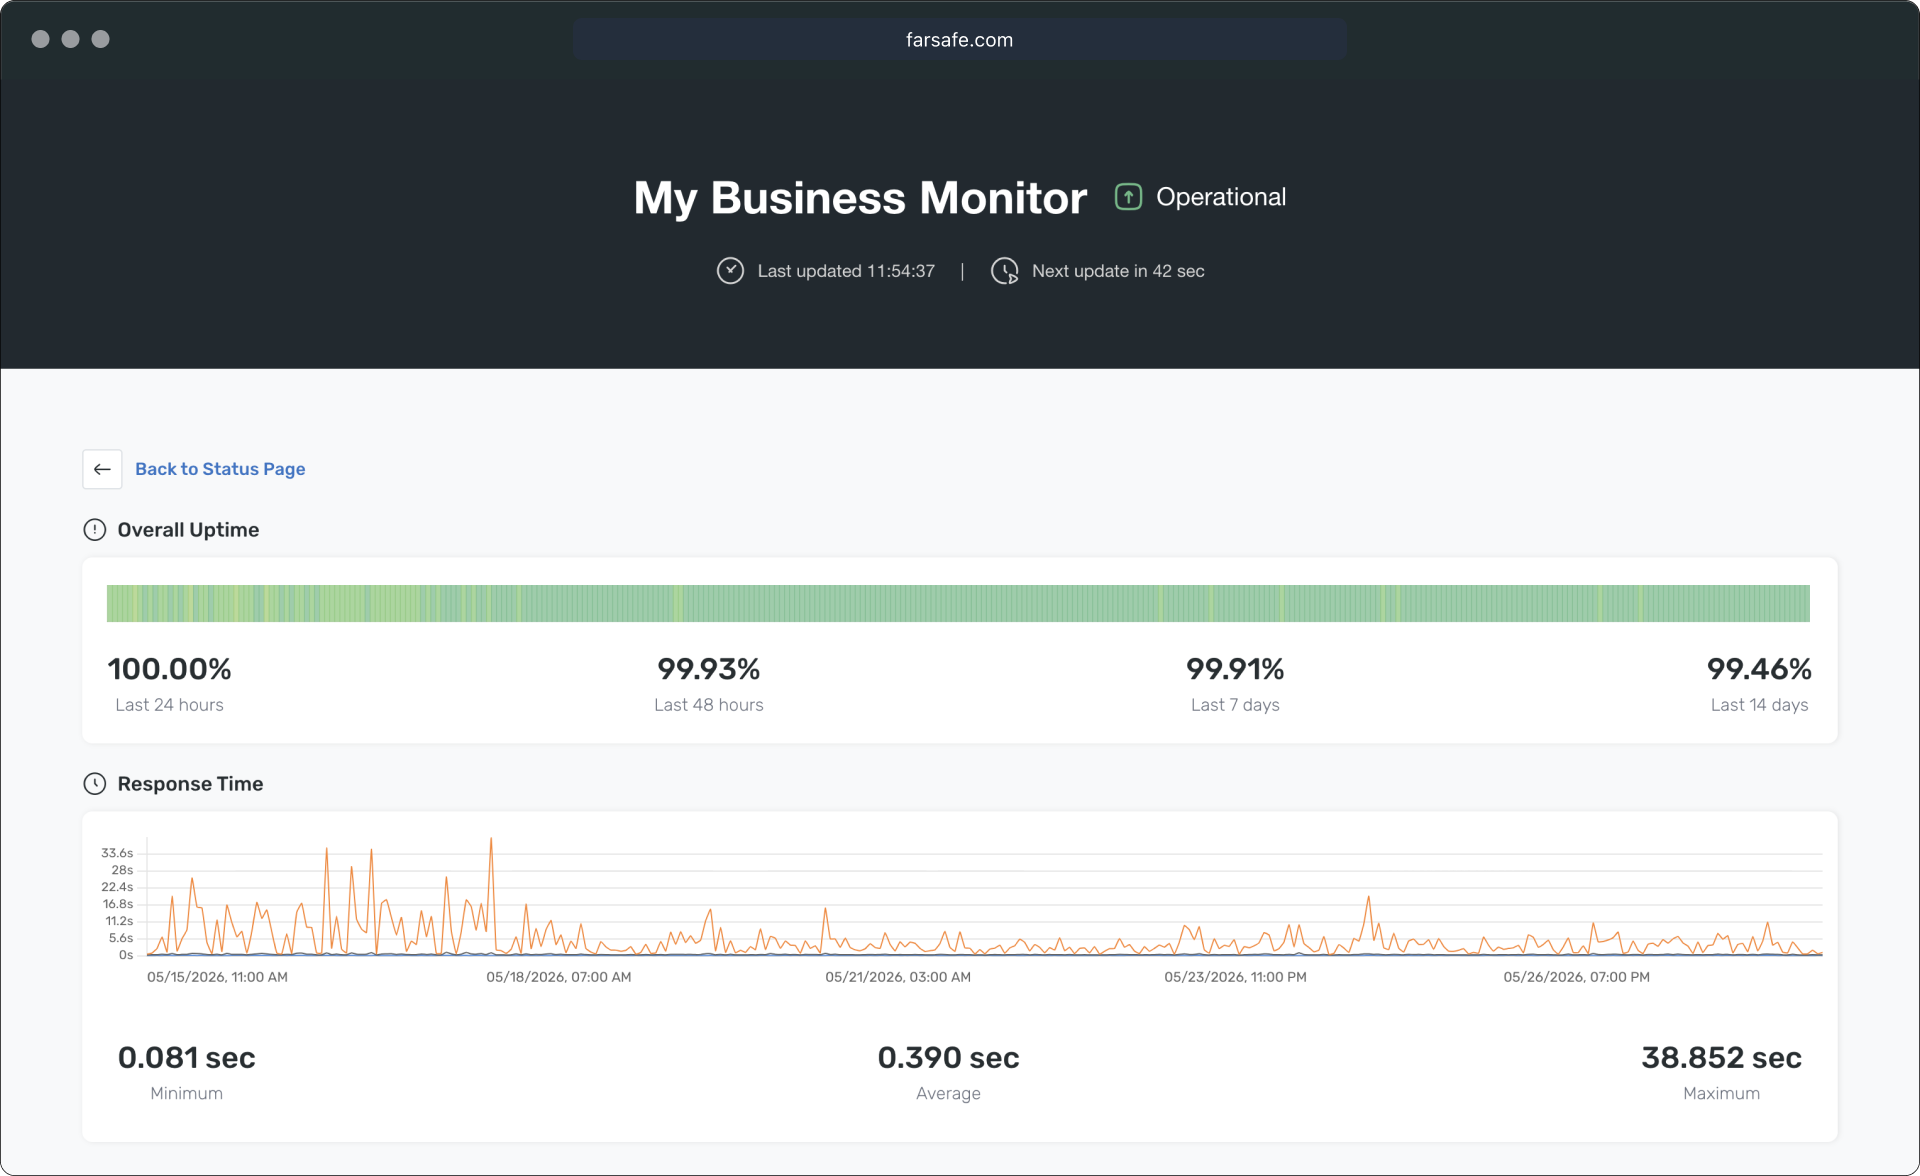Click the 05/21/2026, 03:00 AM axis label
The width and height of the screenshot is (1920, 1176).
[897, 977]
